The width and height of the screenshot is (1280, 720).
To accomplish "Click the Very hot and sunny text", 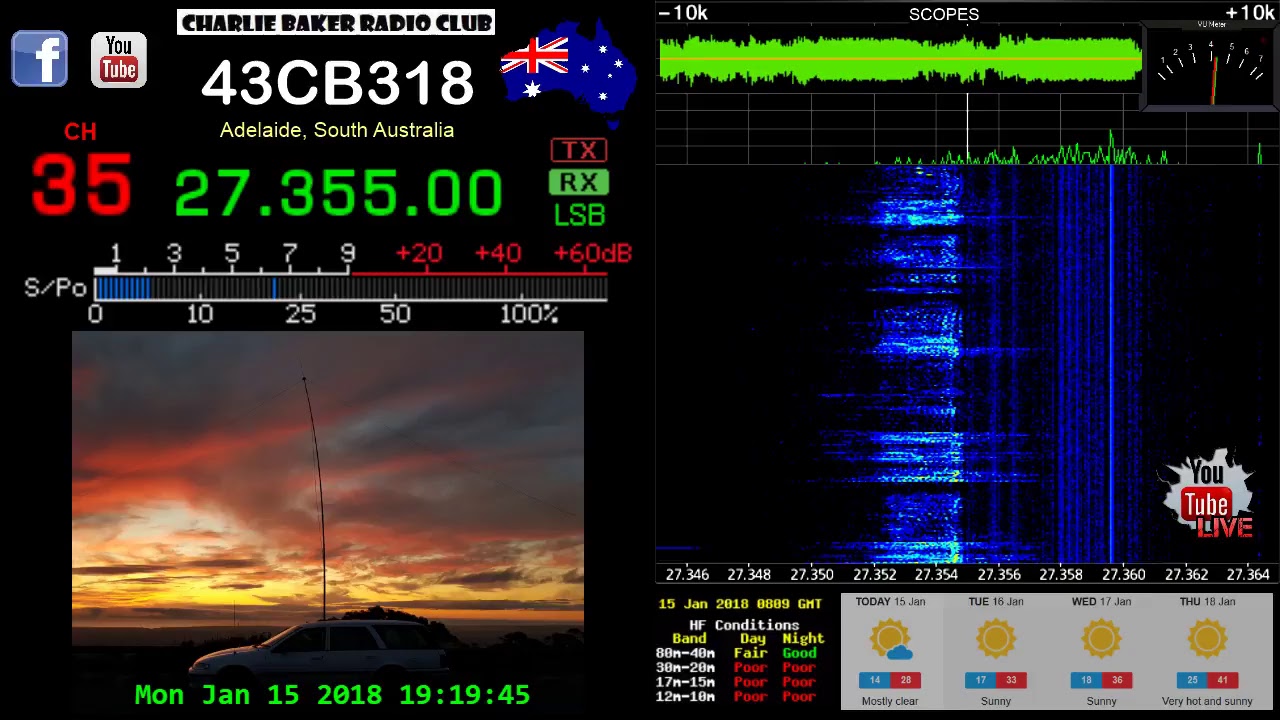I will point(1207,701).
